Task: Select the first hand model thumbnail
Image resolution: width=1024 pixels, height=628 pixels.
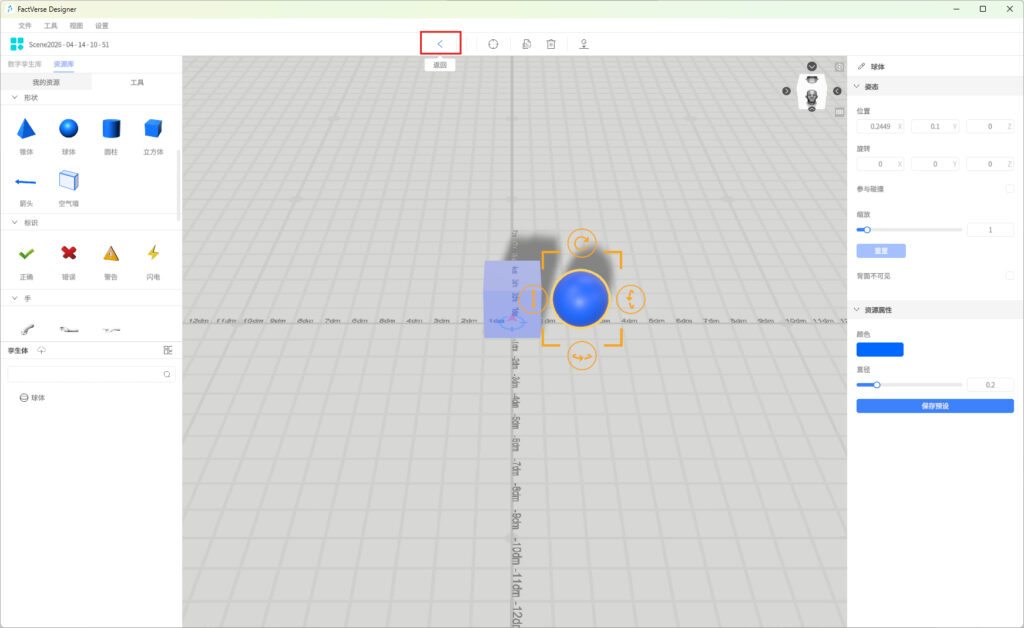Action: (27, 329)
